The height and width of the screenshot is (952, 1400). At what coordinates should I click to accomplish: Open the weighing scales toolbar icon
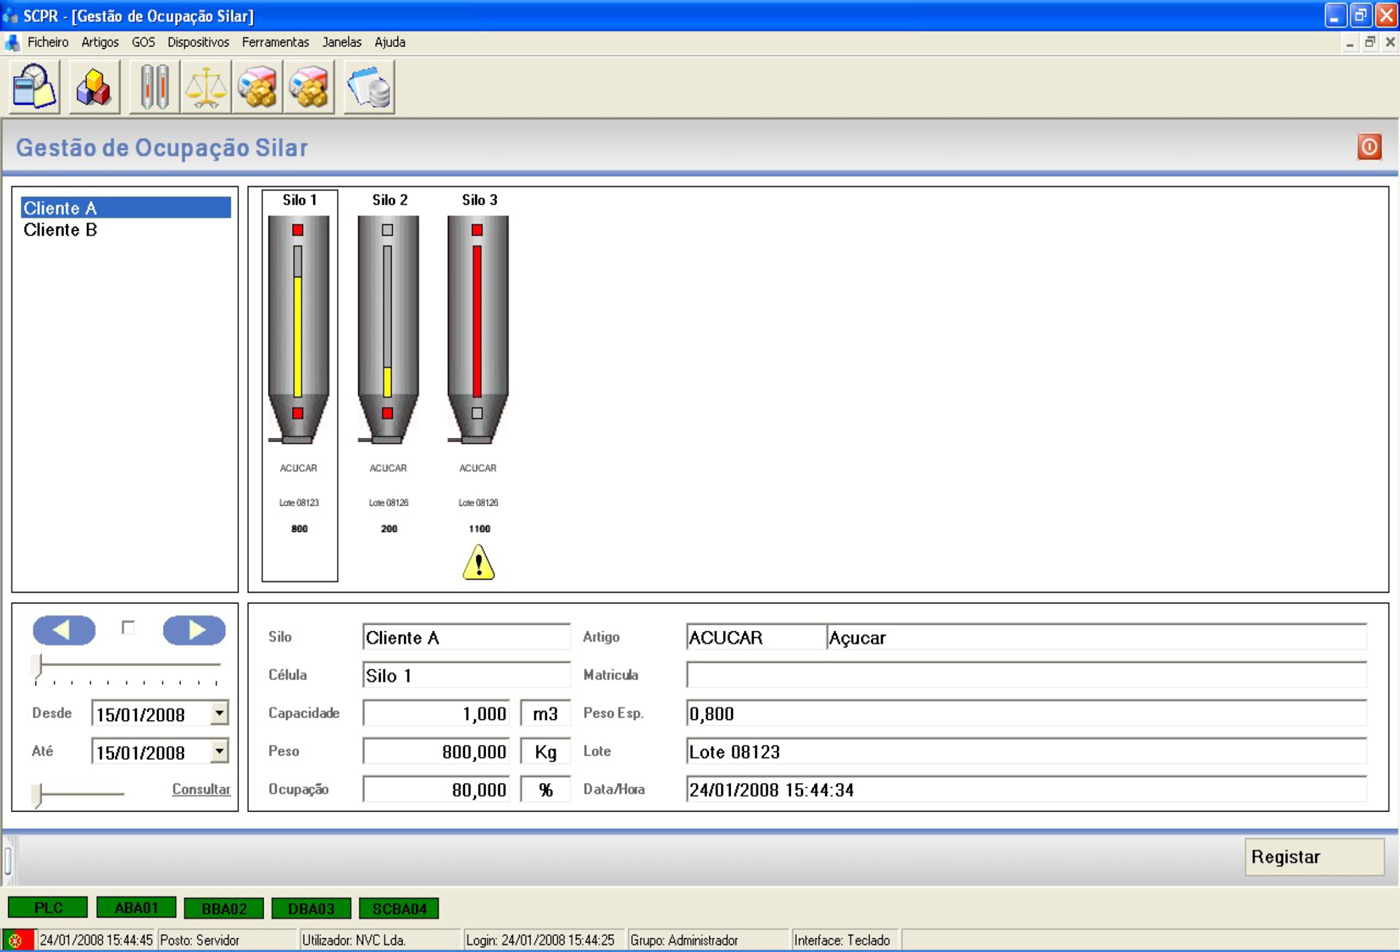coord(206,87)
